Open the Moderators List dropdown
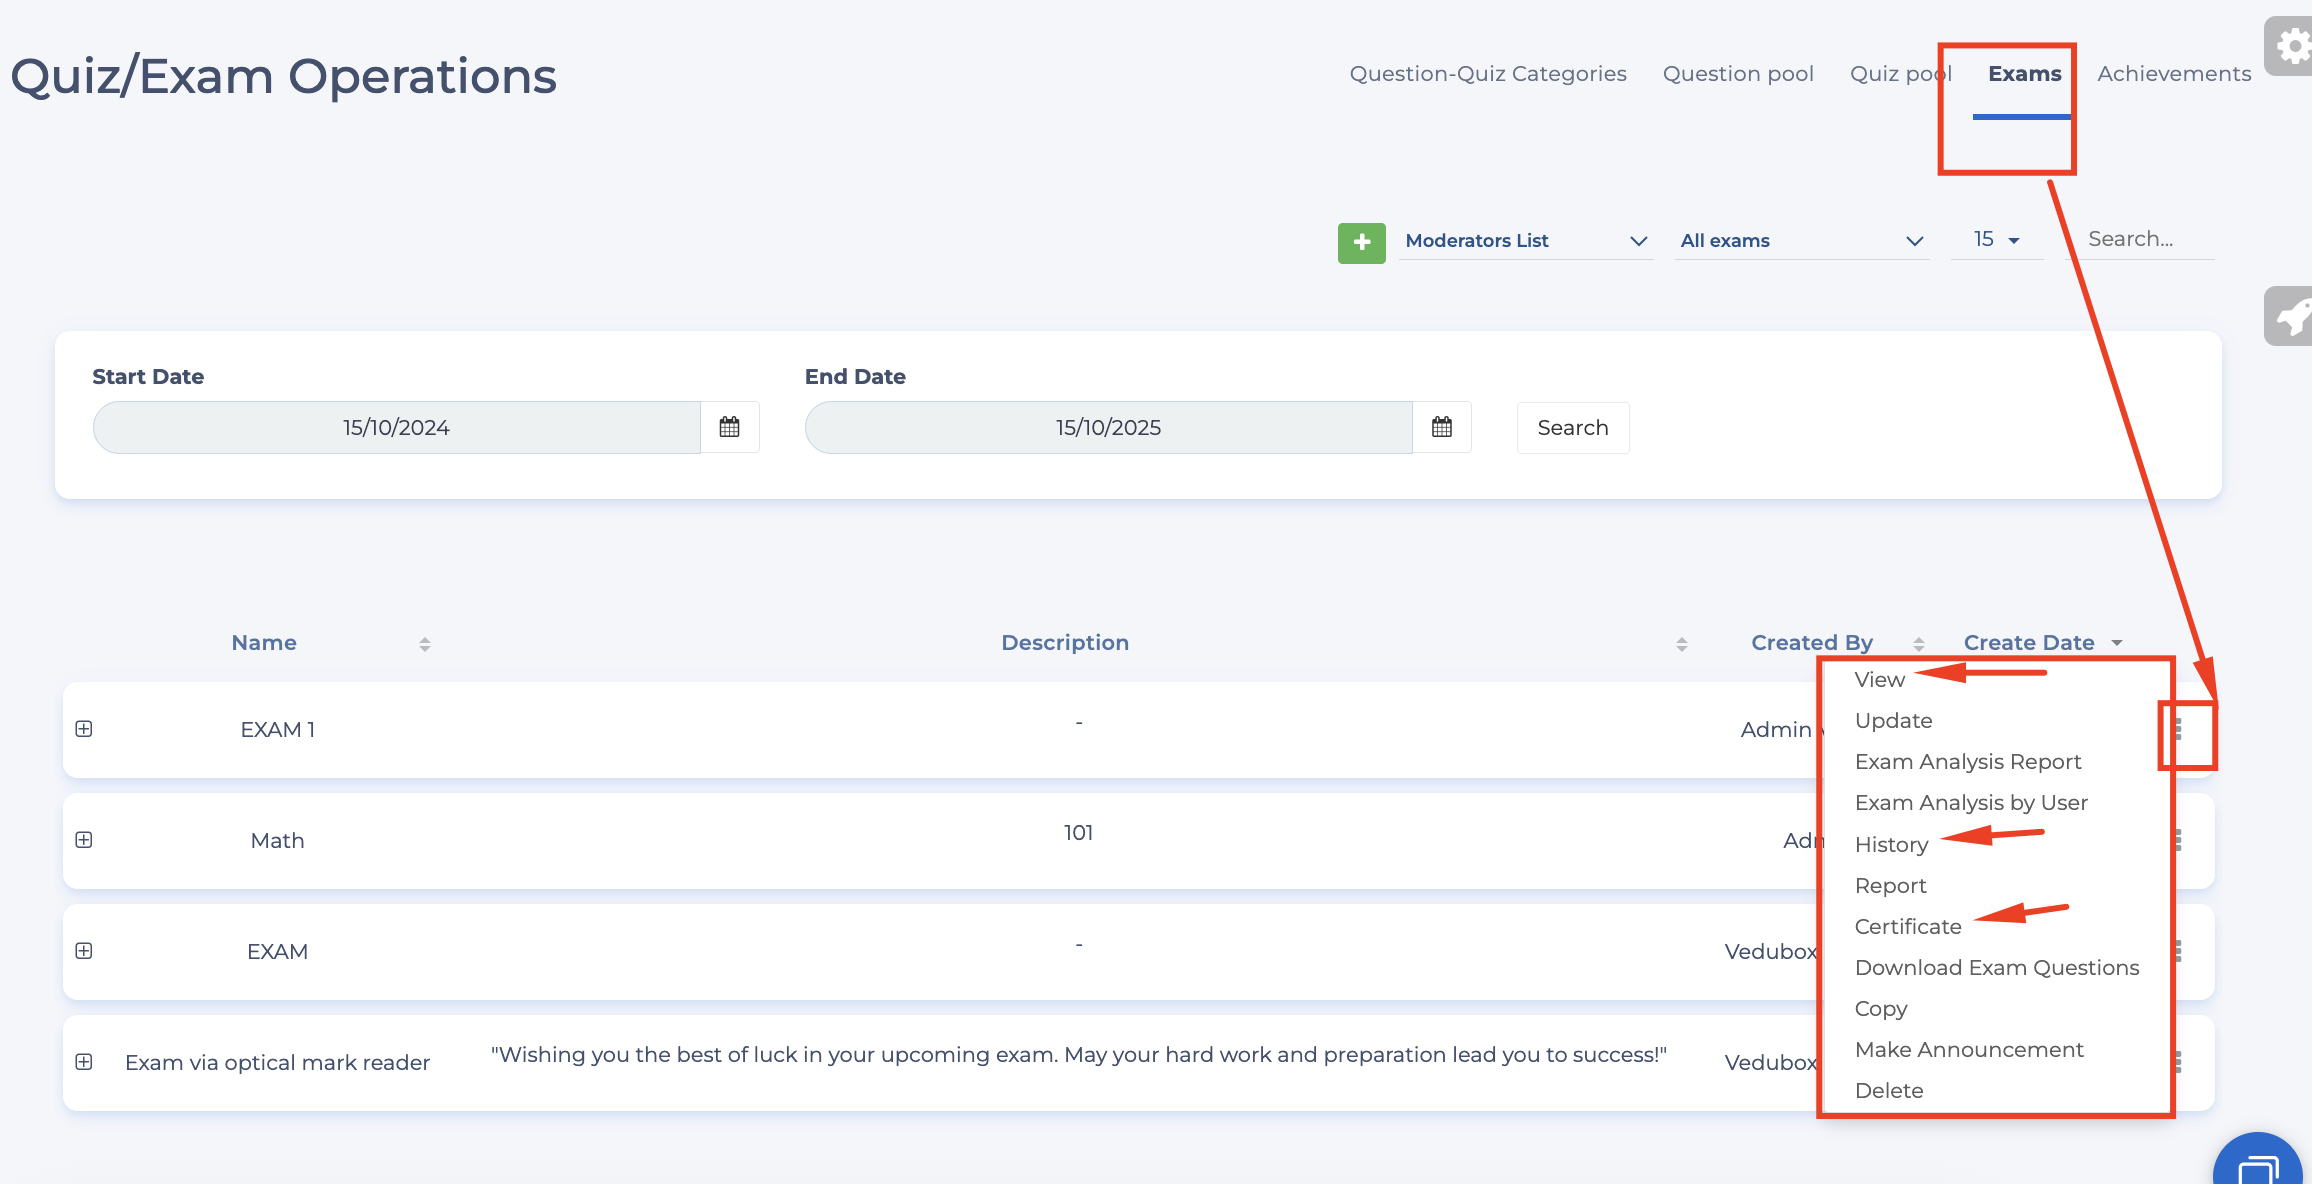The height and width of the screenshot is (1184, 2312). coord(1525,241)
